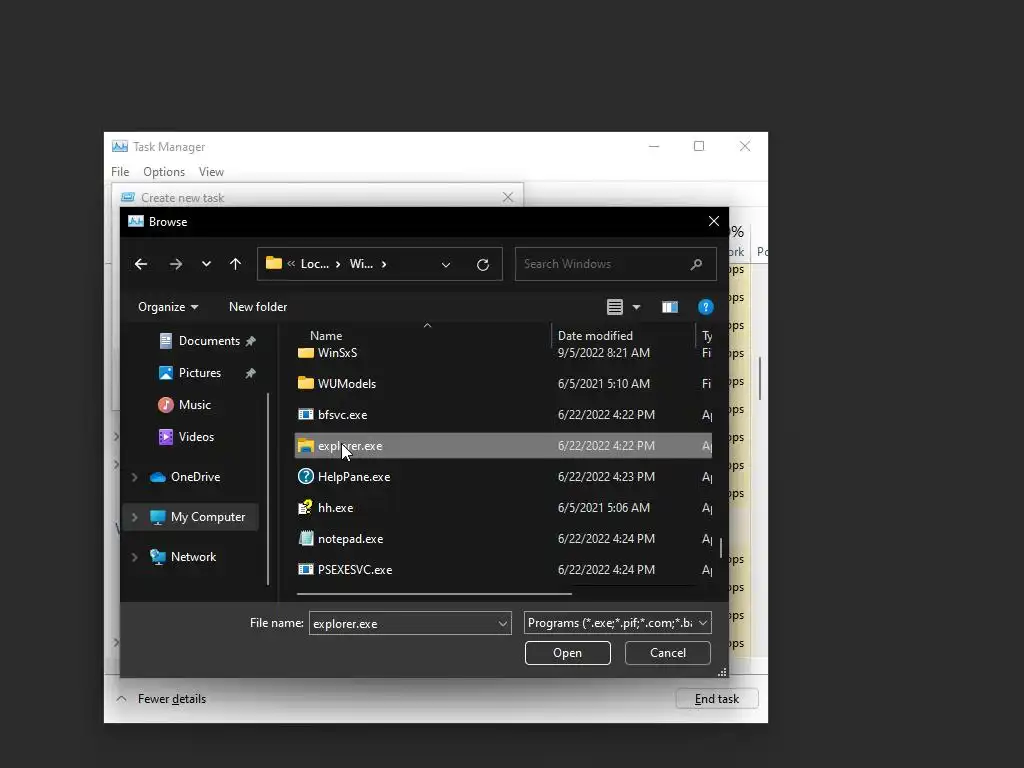Open the Browse dialog help
The image size is (1024, 768).
tap(705, 307)
